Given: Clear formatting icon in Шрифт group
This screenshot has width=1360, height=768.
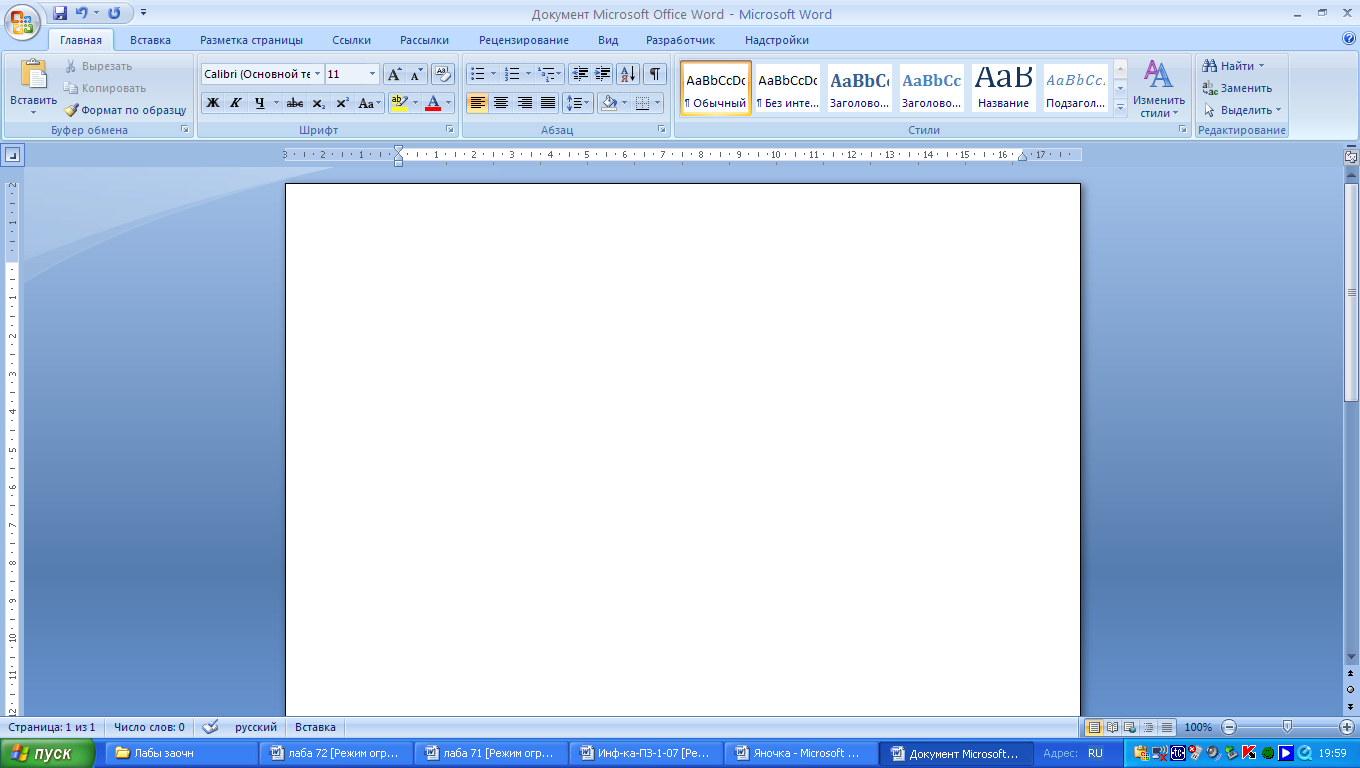Looking at the screenshot, I should (443, 74).
